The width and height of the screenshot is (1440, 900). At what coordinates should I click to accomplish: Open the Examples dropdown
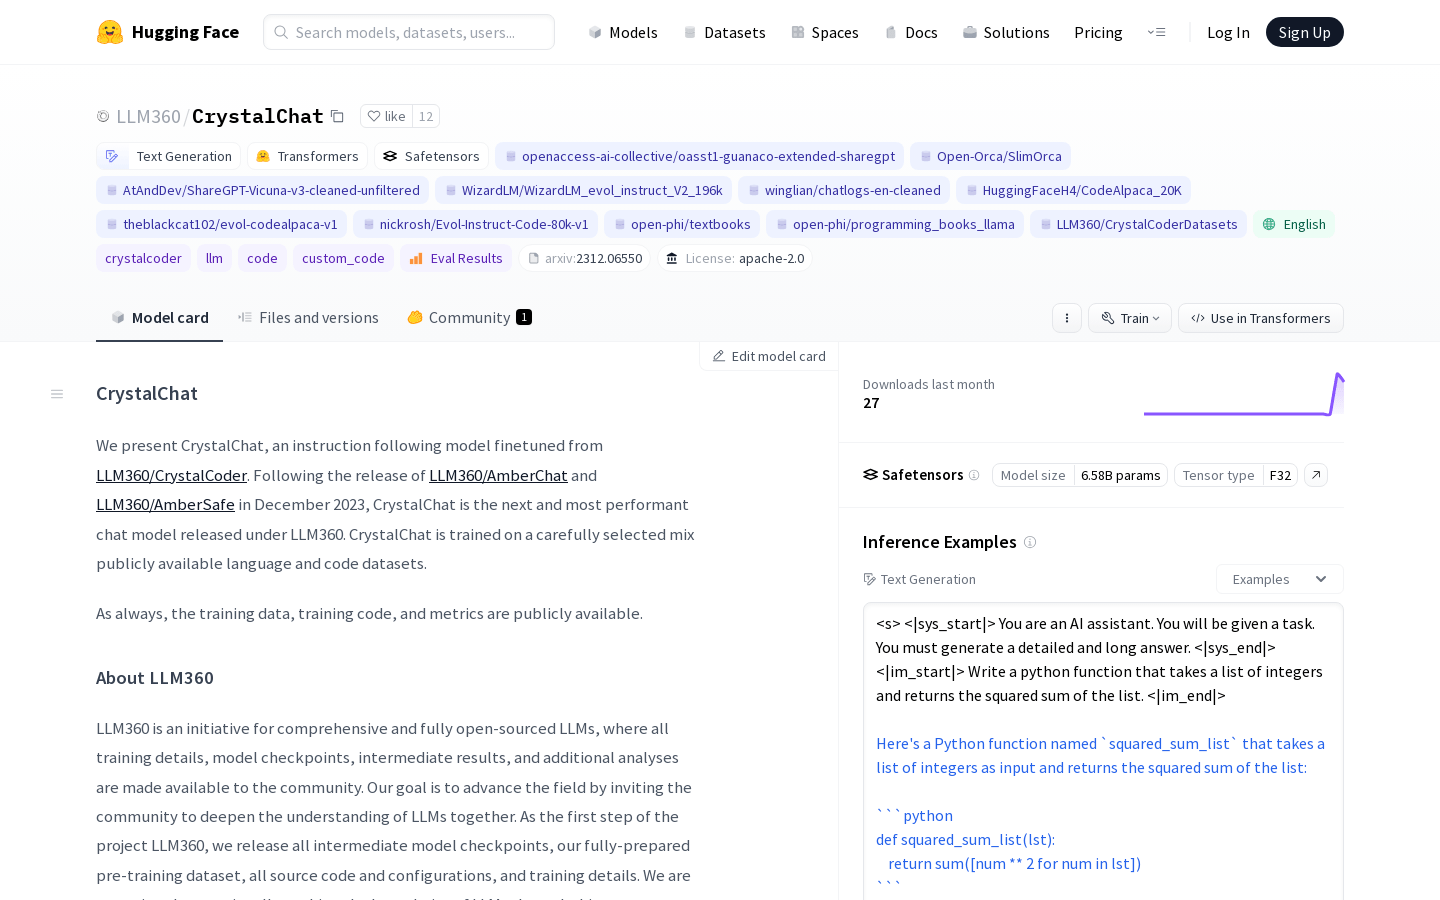click(1280, 579)
